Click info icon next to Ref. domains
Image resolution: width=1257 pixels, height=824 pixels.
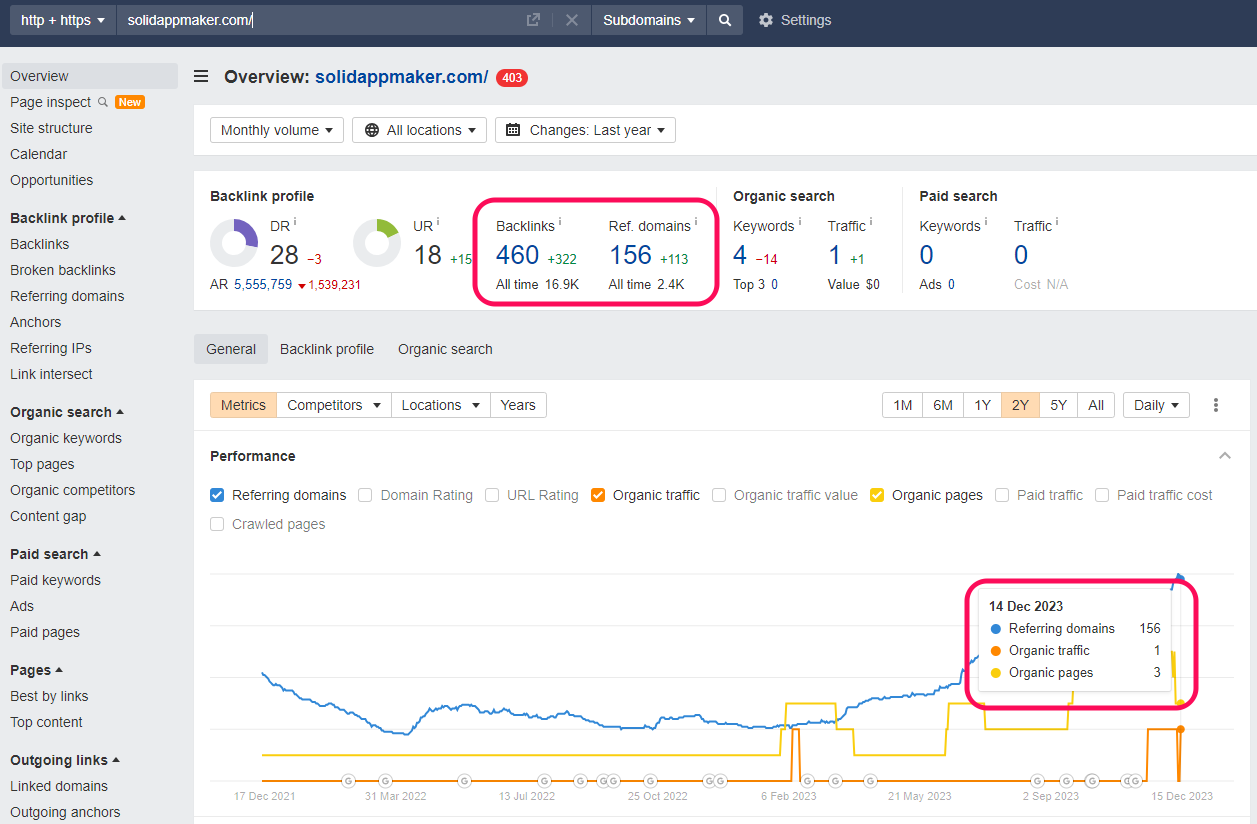pos(696,222)
